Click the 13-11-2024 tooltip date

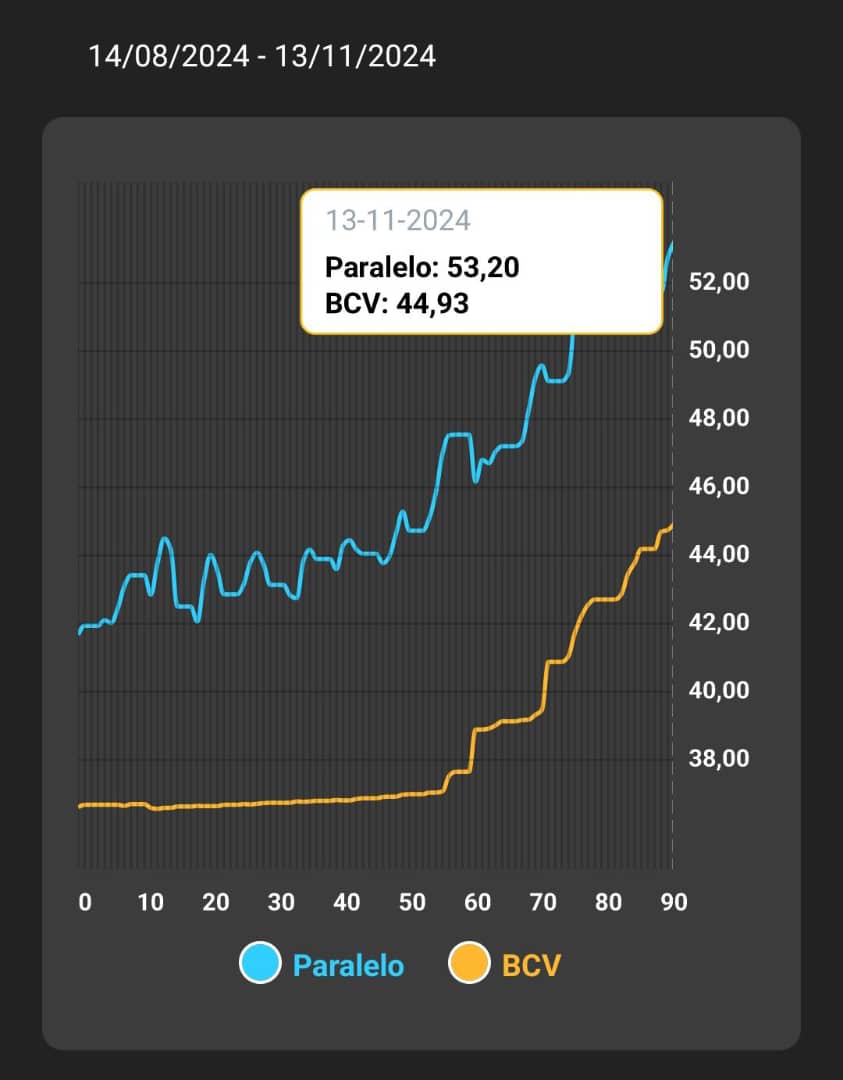click(x=398, y=220)
